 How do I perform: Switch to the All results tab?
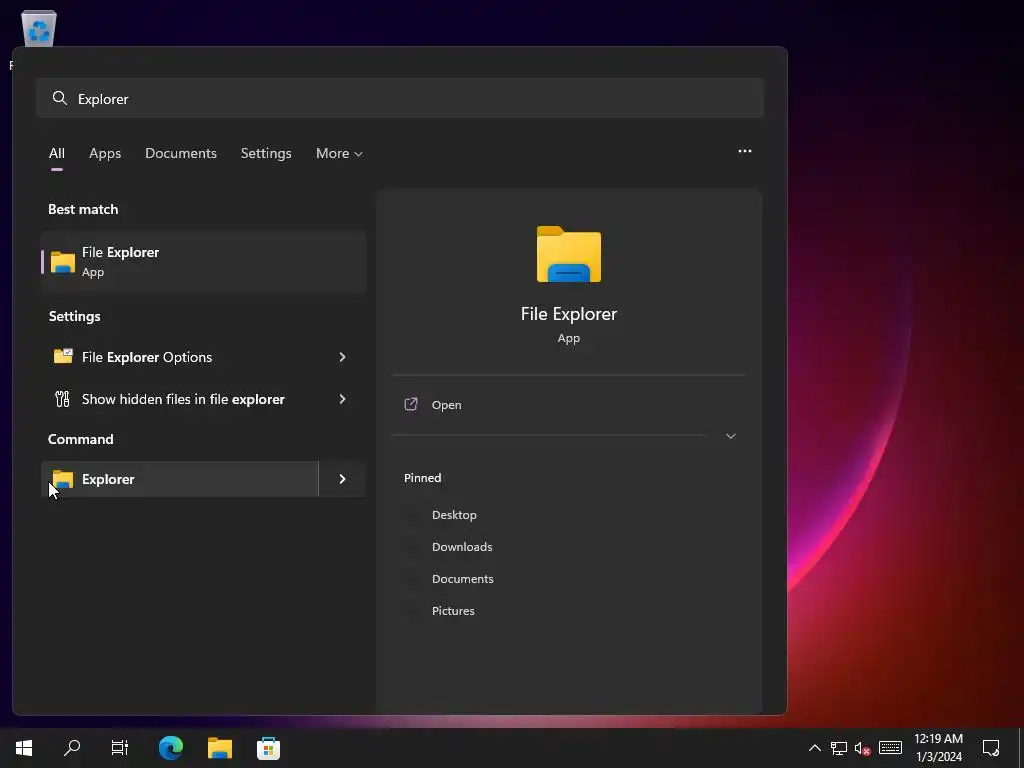point(57,153)
